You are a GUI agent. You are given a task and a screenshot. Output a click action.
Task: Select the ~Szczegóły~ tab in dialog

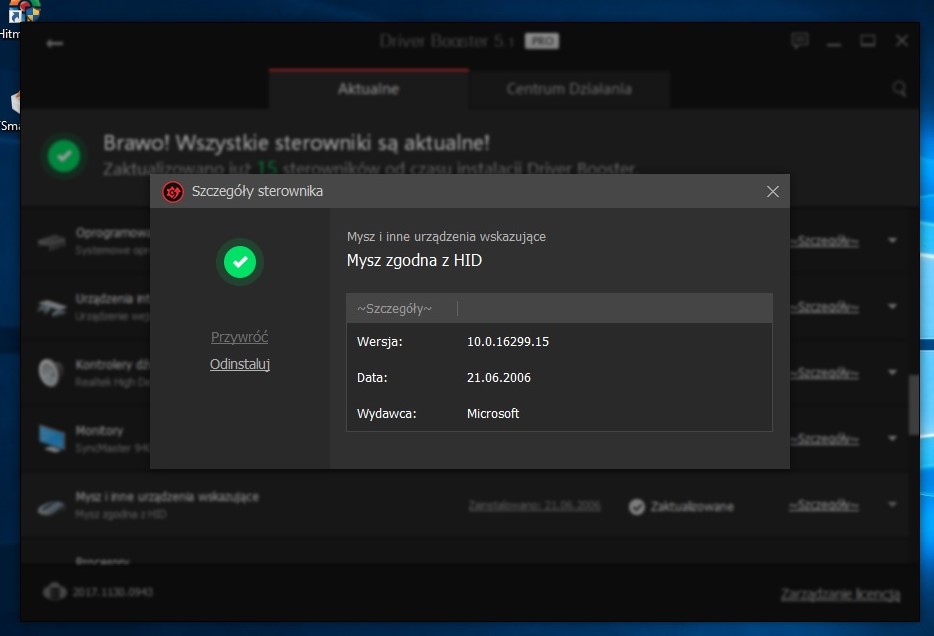(394, 308)
